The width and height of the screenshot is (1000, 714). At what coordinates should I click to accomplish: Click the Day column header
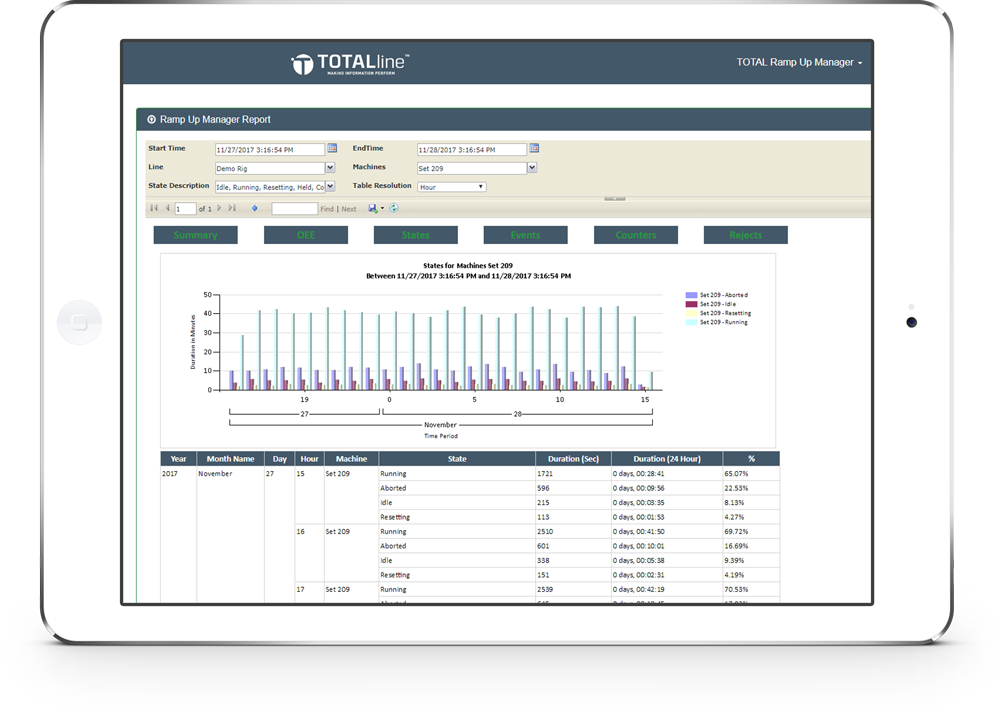click(x=280, y=459)
